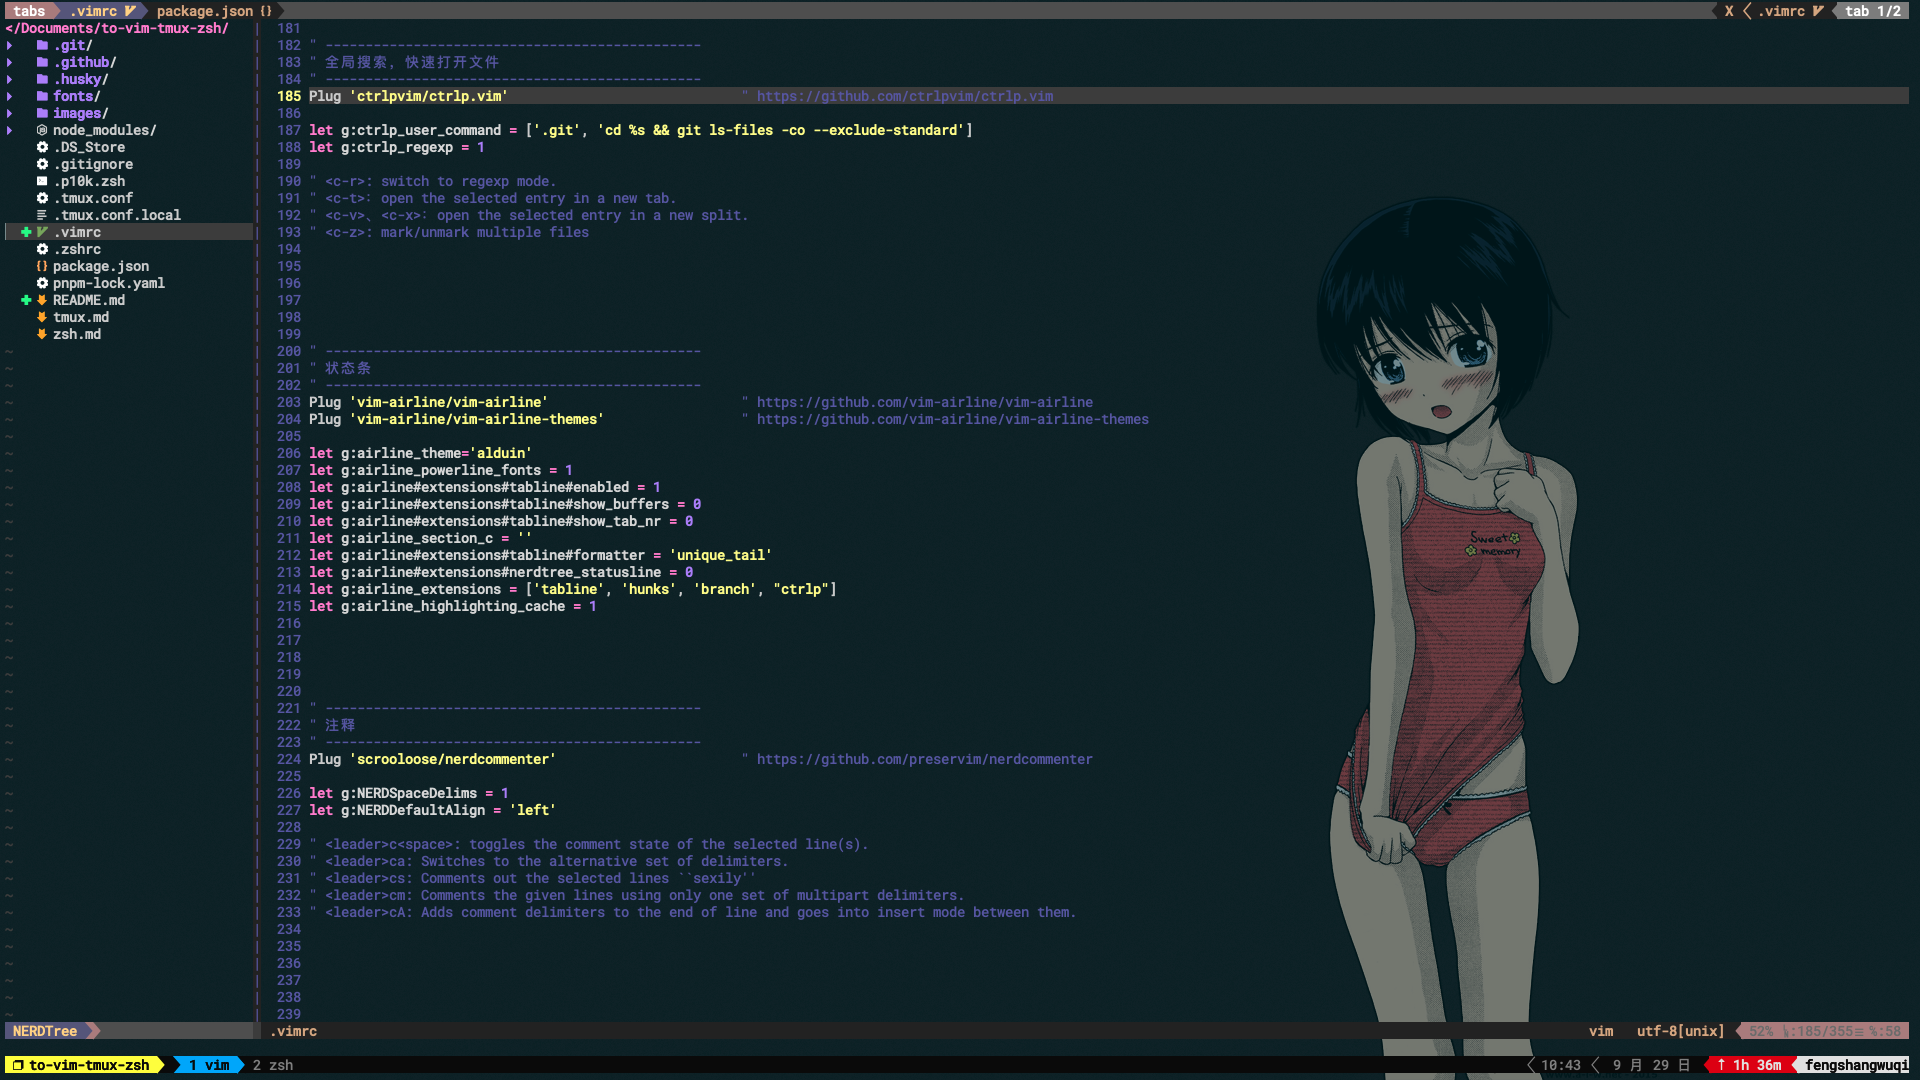Click the terminal icon next to .p10k.zsh
This screenshot has height=1080, width=1920.
click(42, 181)
